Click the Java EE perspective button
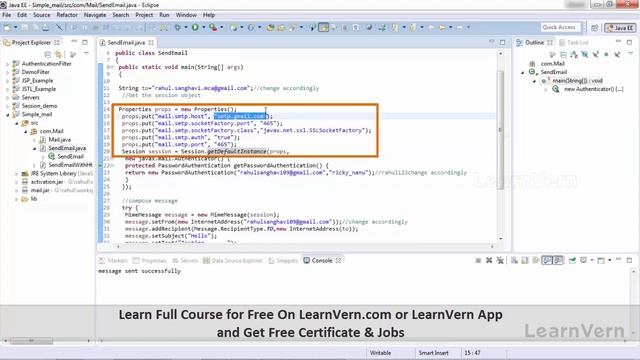Viewport: 640px width, 360px height. [x=620, y=27]
